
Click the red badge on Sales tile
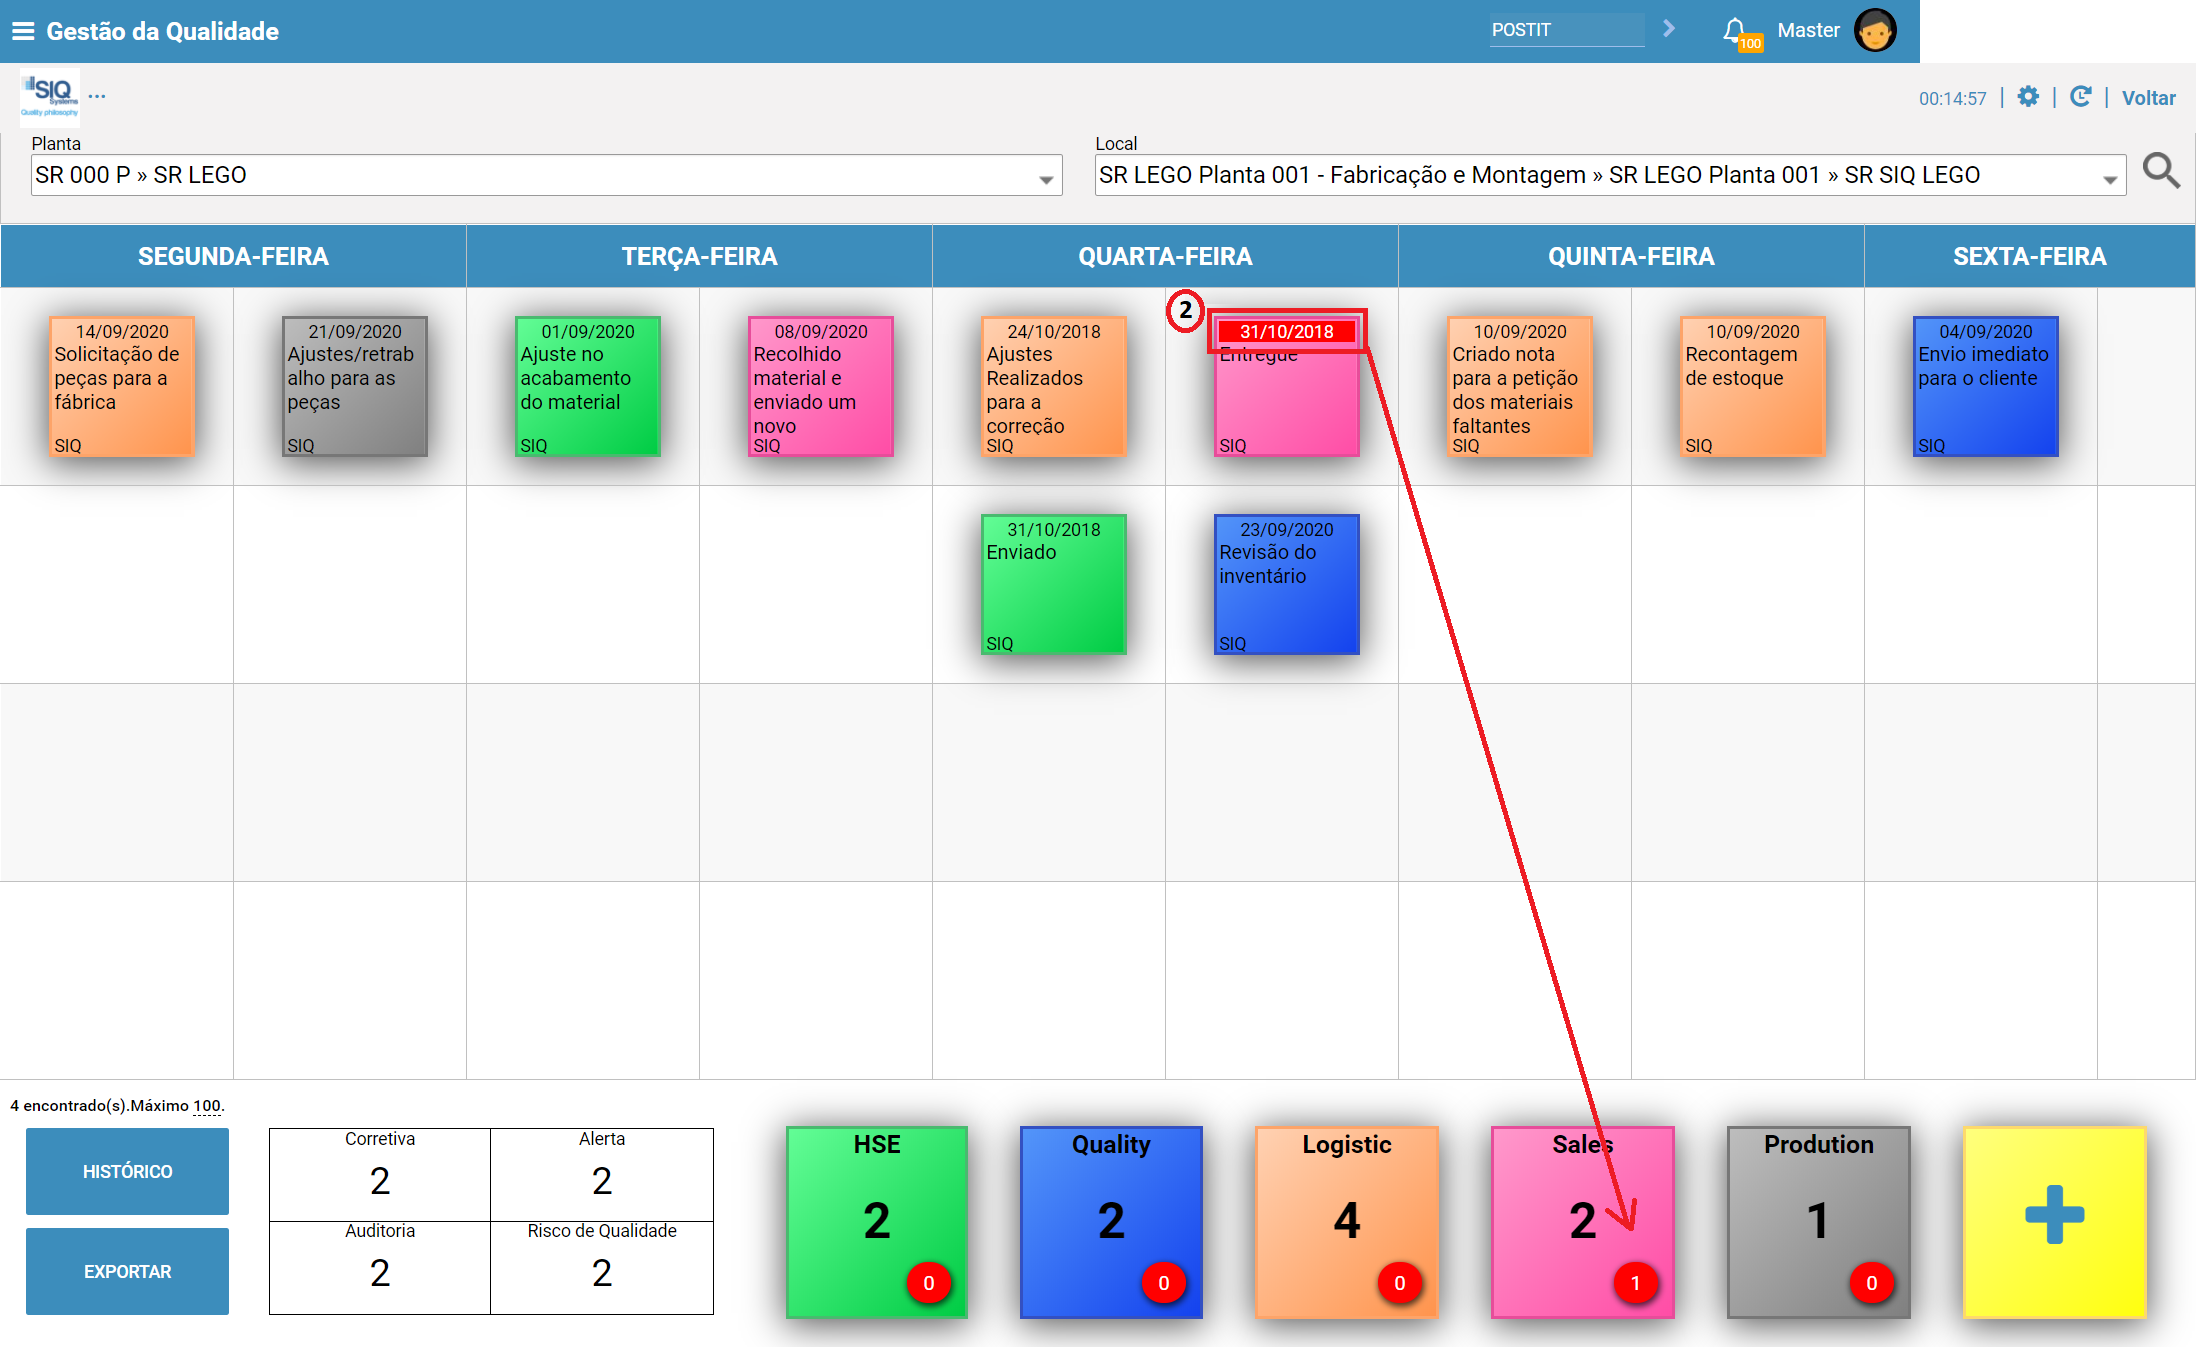[1636, 1283]
